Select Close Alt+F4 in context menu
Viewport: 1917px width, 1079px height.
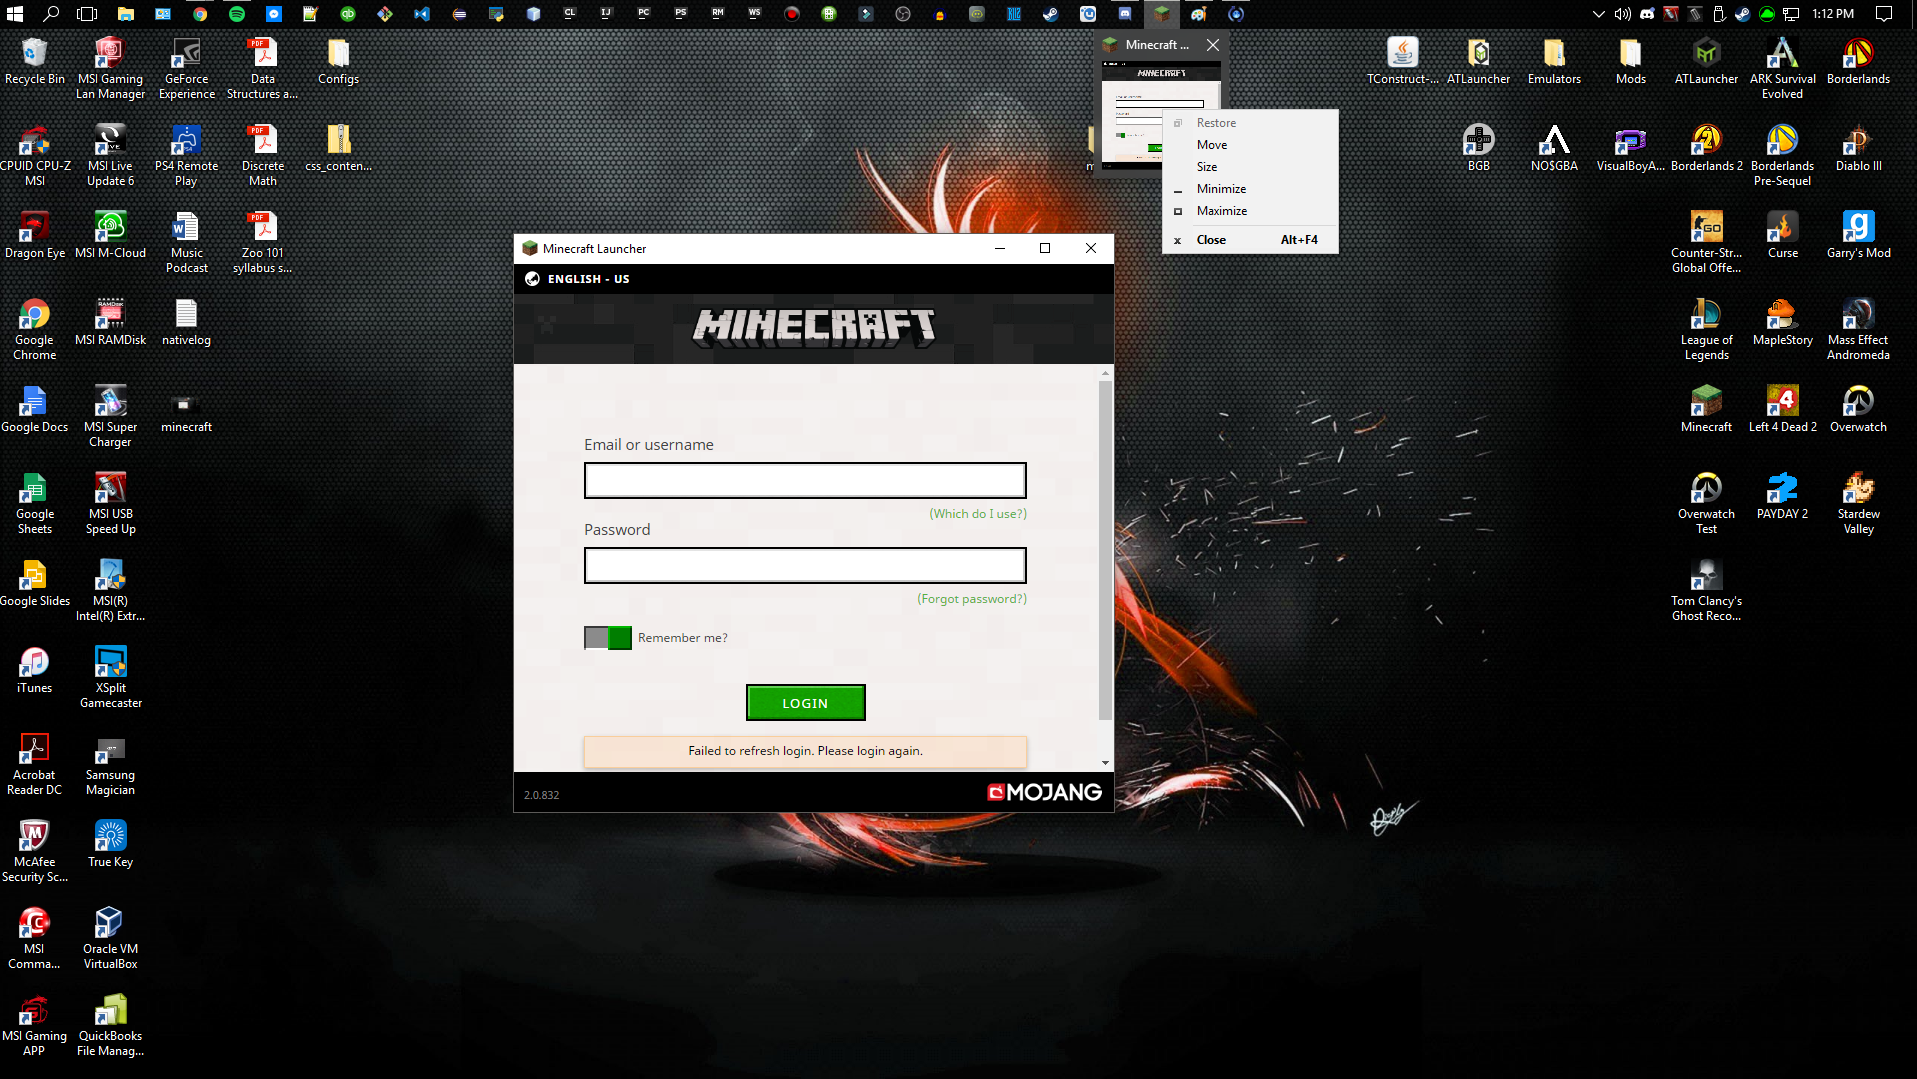[1250, 240]
